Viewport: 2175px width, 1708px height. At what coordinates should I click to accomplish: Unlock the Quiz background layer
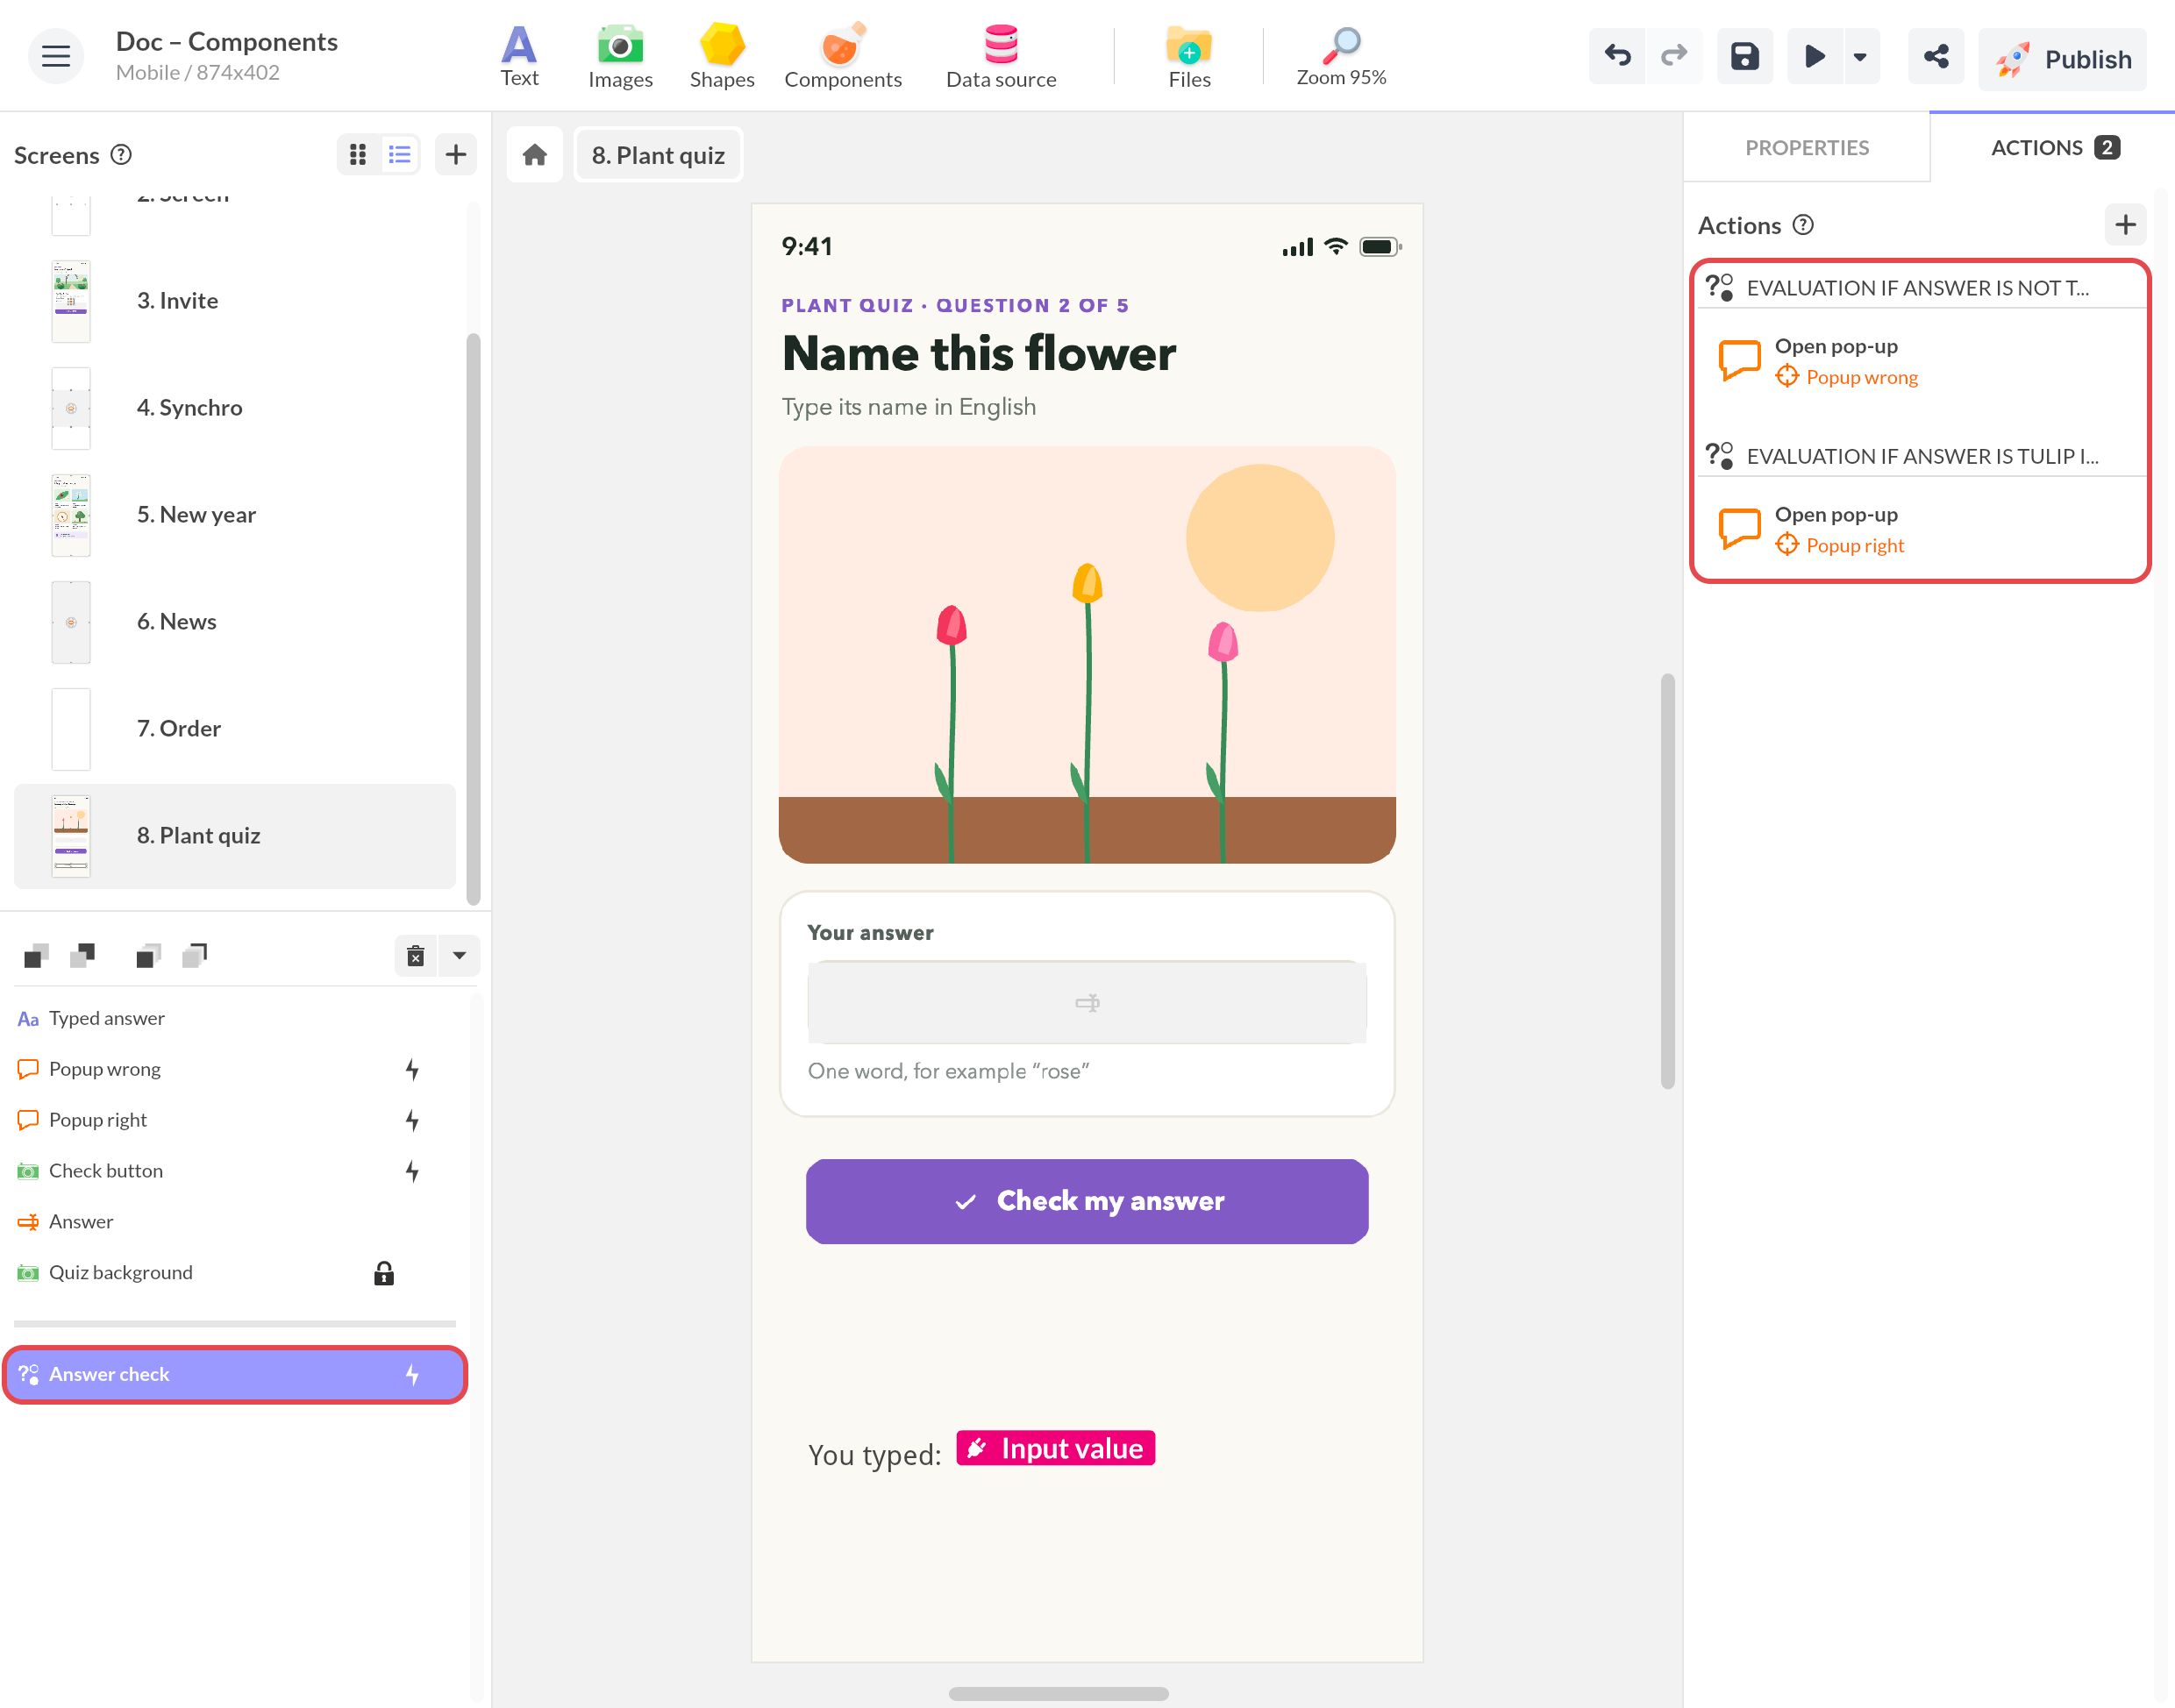pos(384,1273)
